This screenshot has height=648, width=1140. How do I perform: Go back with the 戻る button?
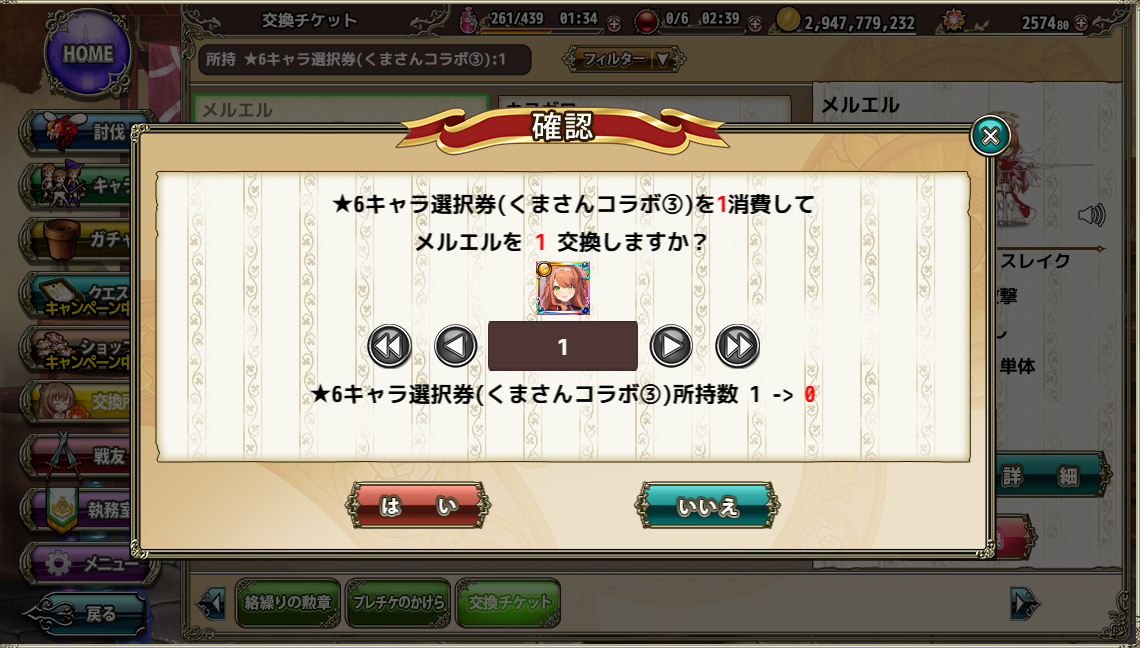click(86, 614)
